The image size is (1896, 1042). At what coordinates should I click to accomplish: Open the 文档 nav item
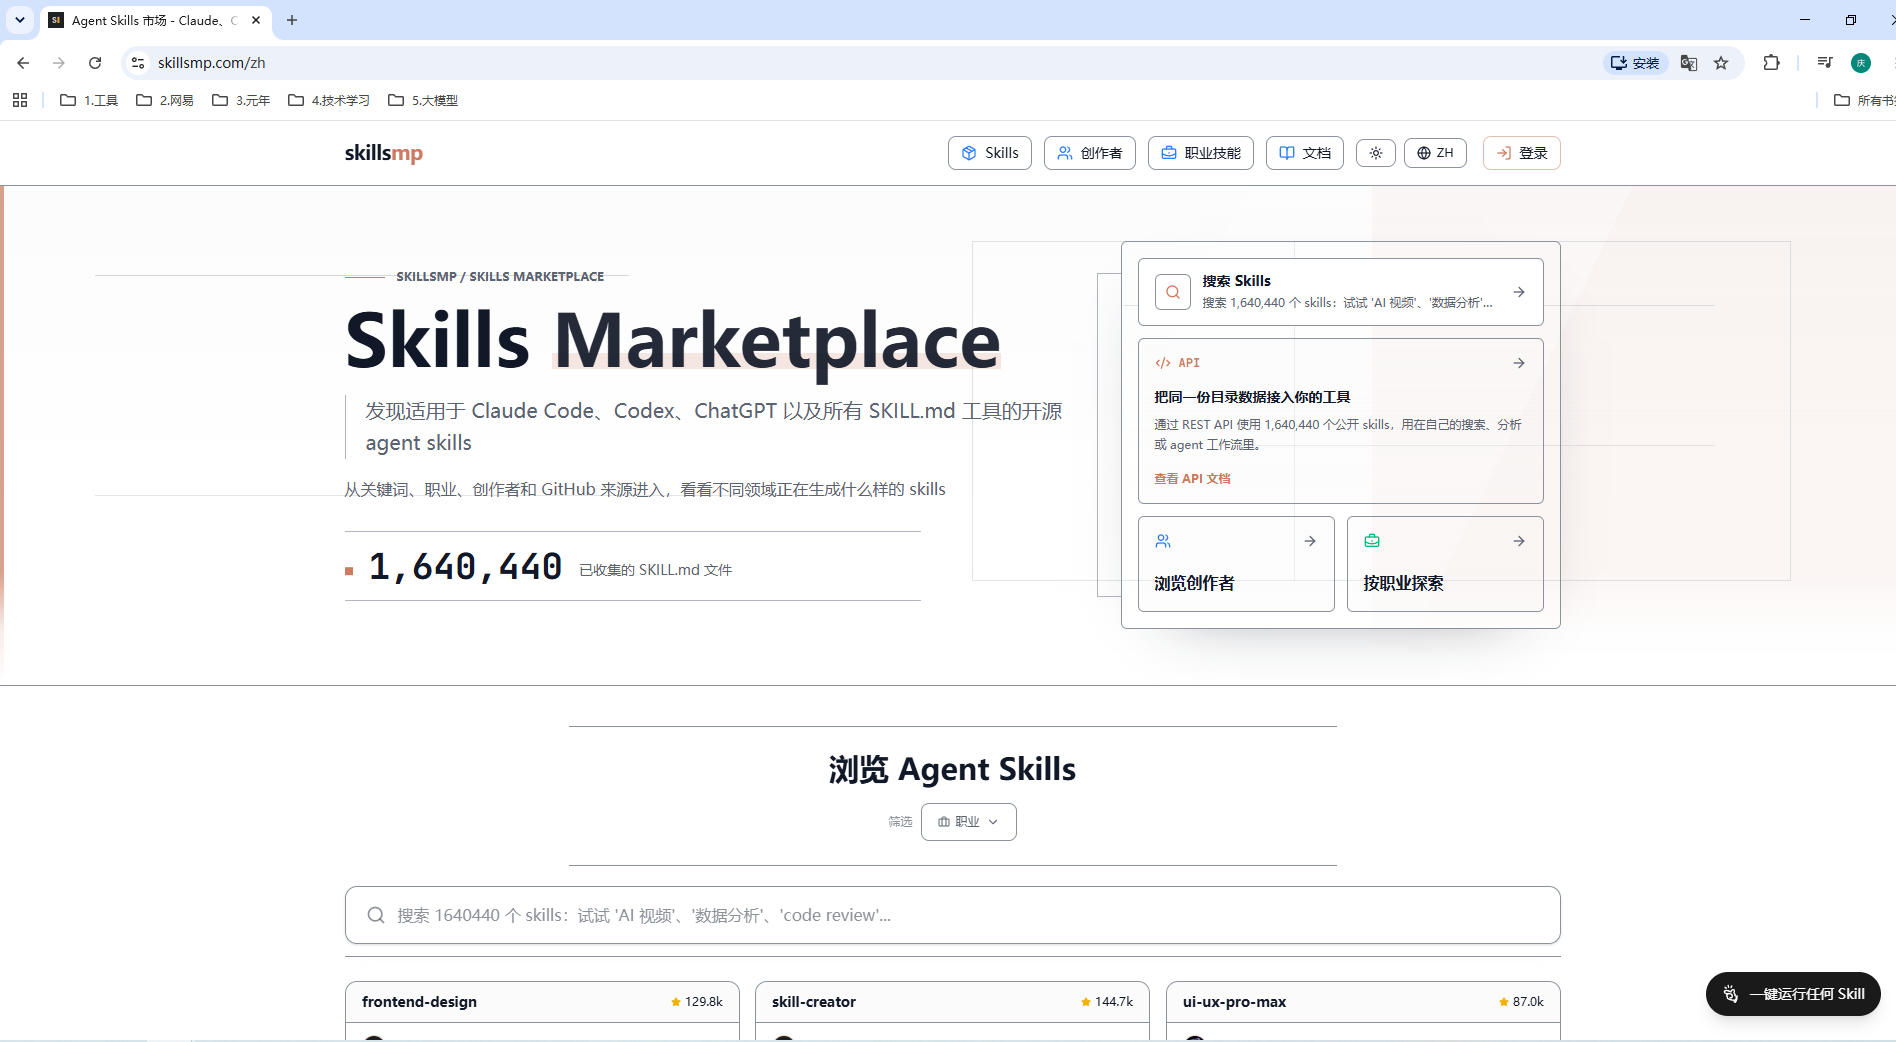pos(1305,153)
